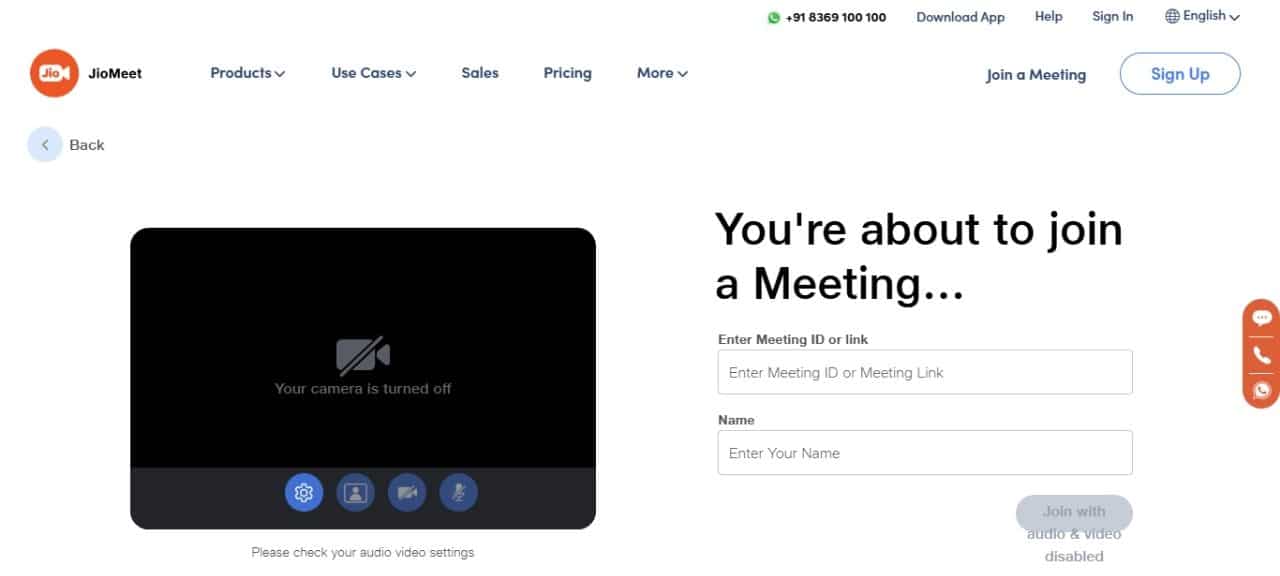Change language using English selector
1280x576 pixels.
pos(1202,16)
